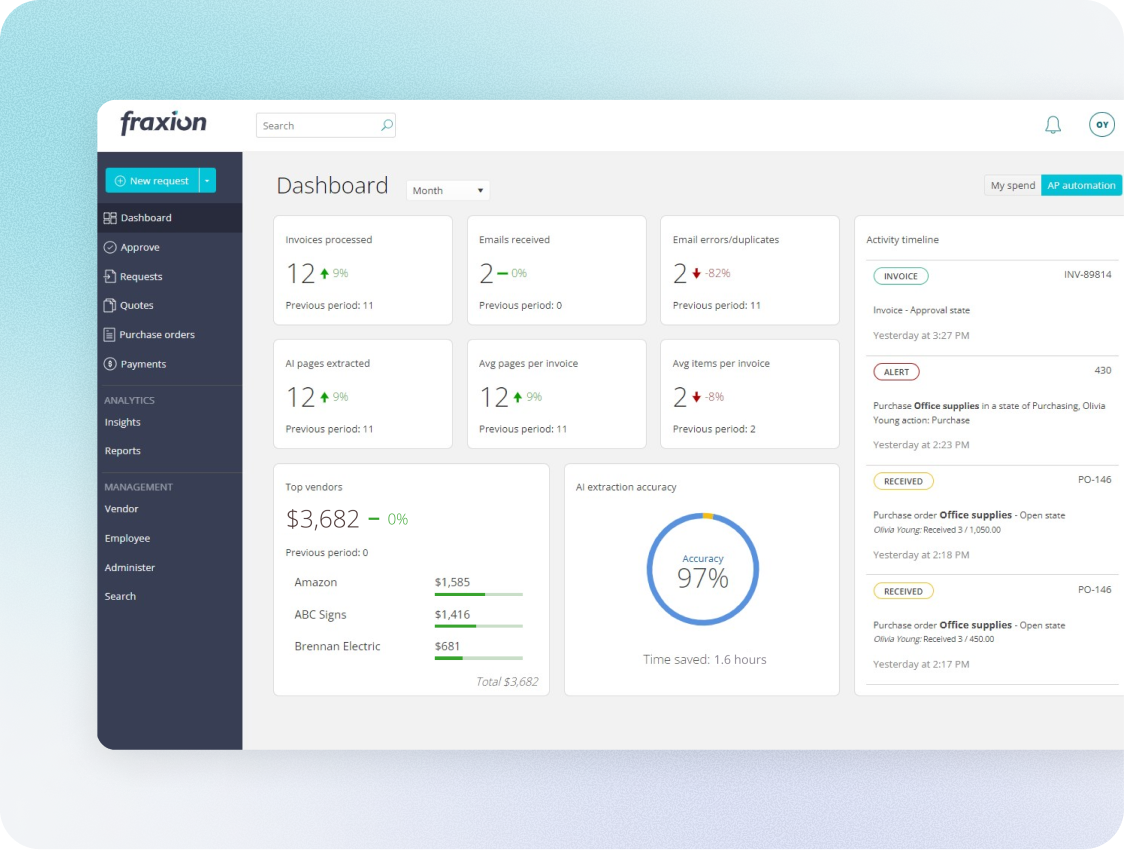1124x850 pixels.
Task: Open the OY user avatar menu
Action: 1102,125
